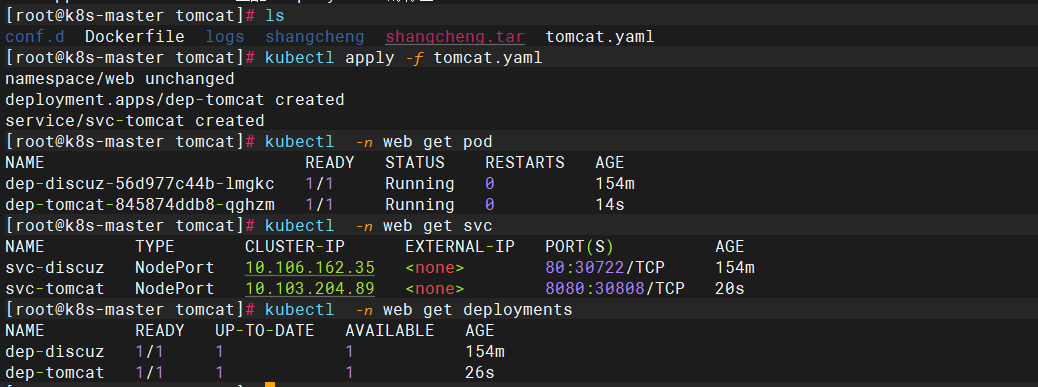Click the 154m age of dep-discuz deployment
1038x387 pixels.
485,352
